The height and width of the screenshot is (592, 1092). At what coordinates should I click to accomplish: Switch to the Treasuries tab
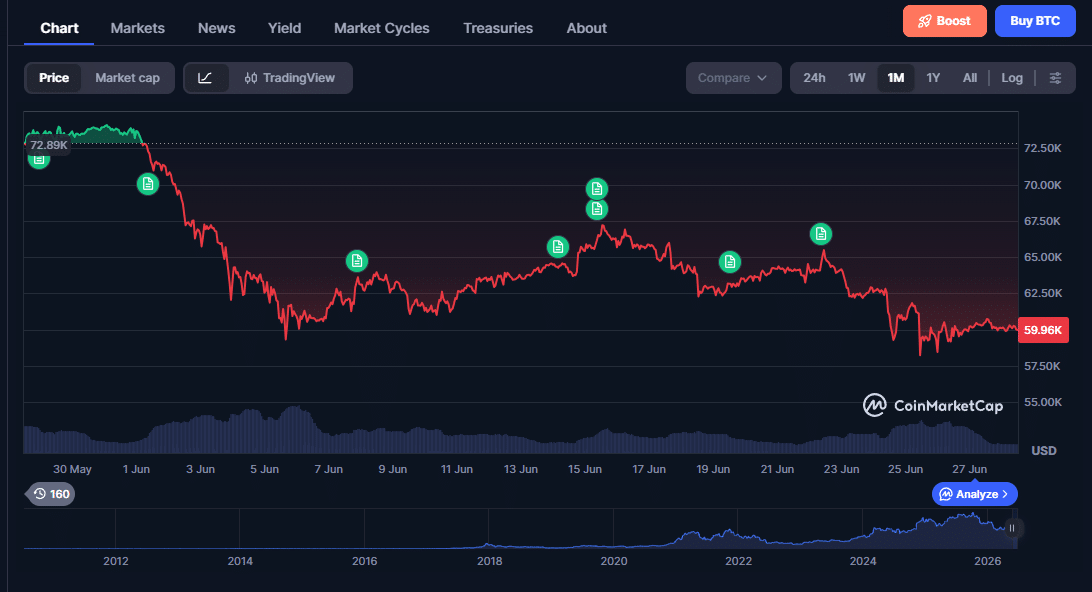pos(498,28)
